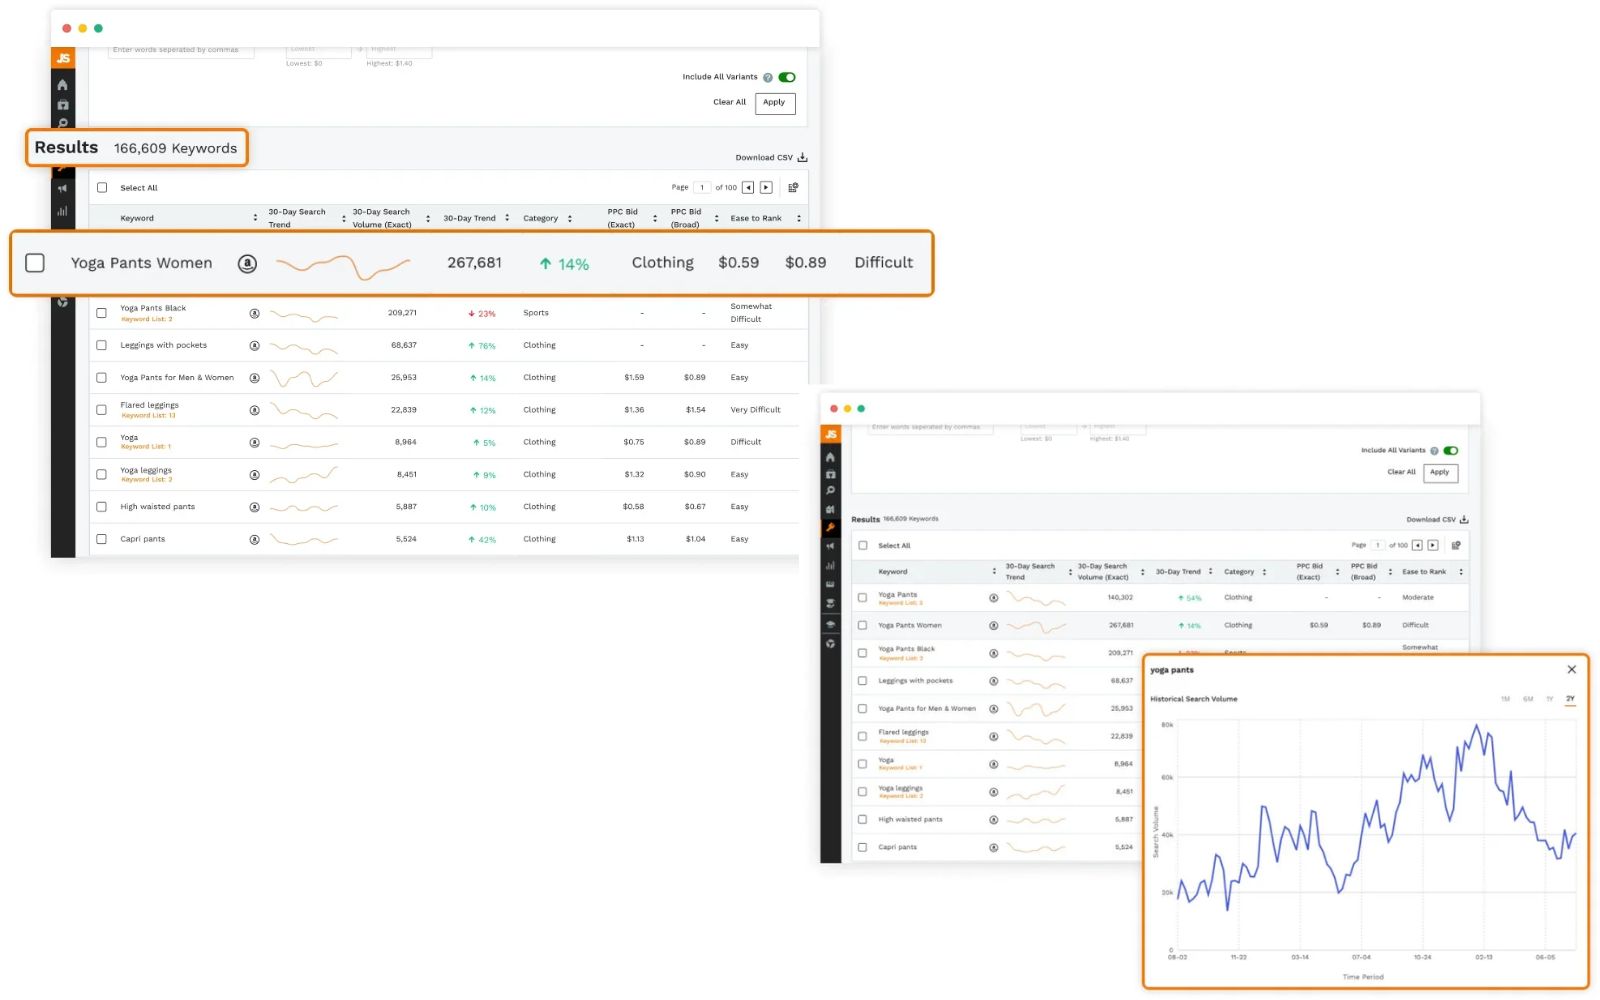
Task: Sort by 30-Day Search Trend in the larger window
Action: coord(343,218)
